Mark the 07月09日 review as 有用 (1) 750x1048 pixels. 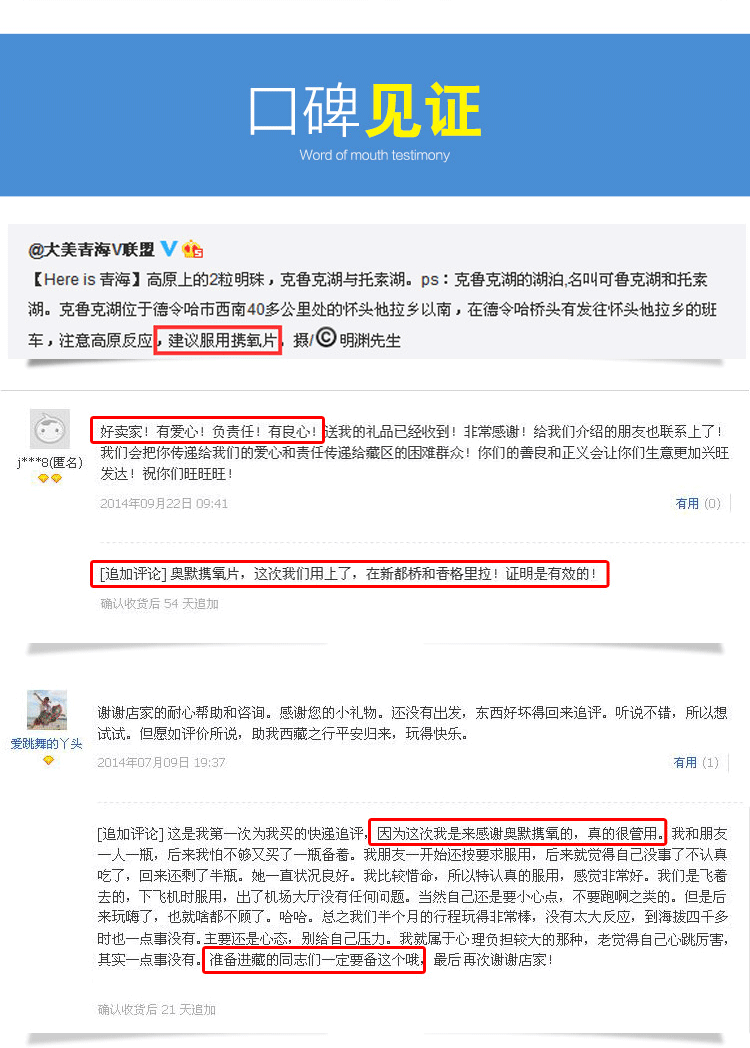696,762
